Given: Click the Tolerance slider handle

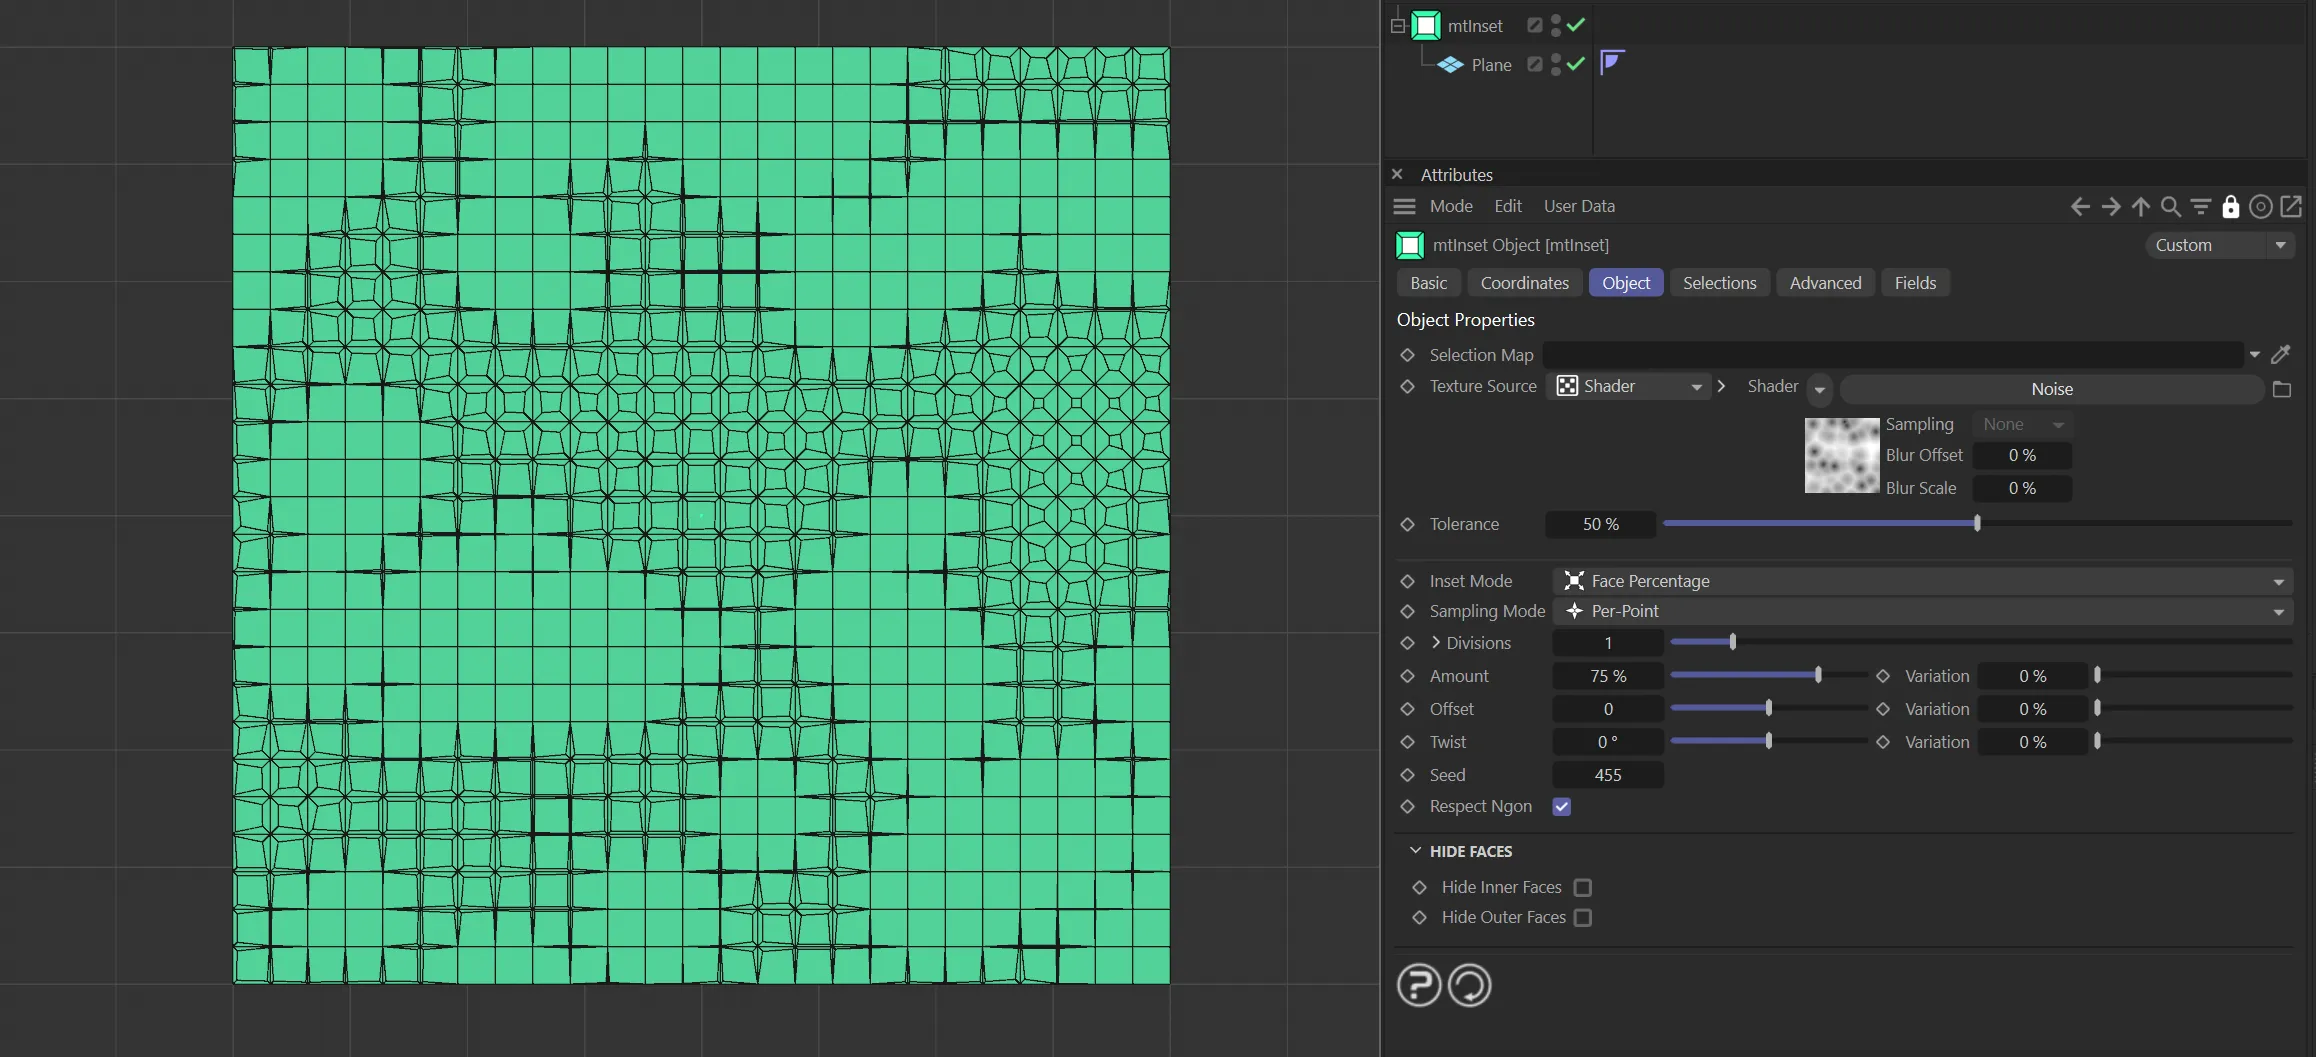Looking at the screenshot, I should coord(1977,523).
